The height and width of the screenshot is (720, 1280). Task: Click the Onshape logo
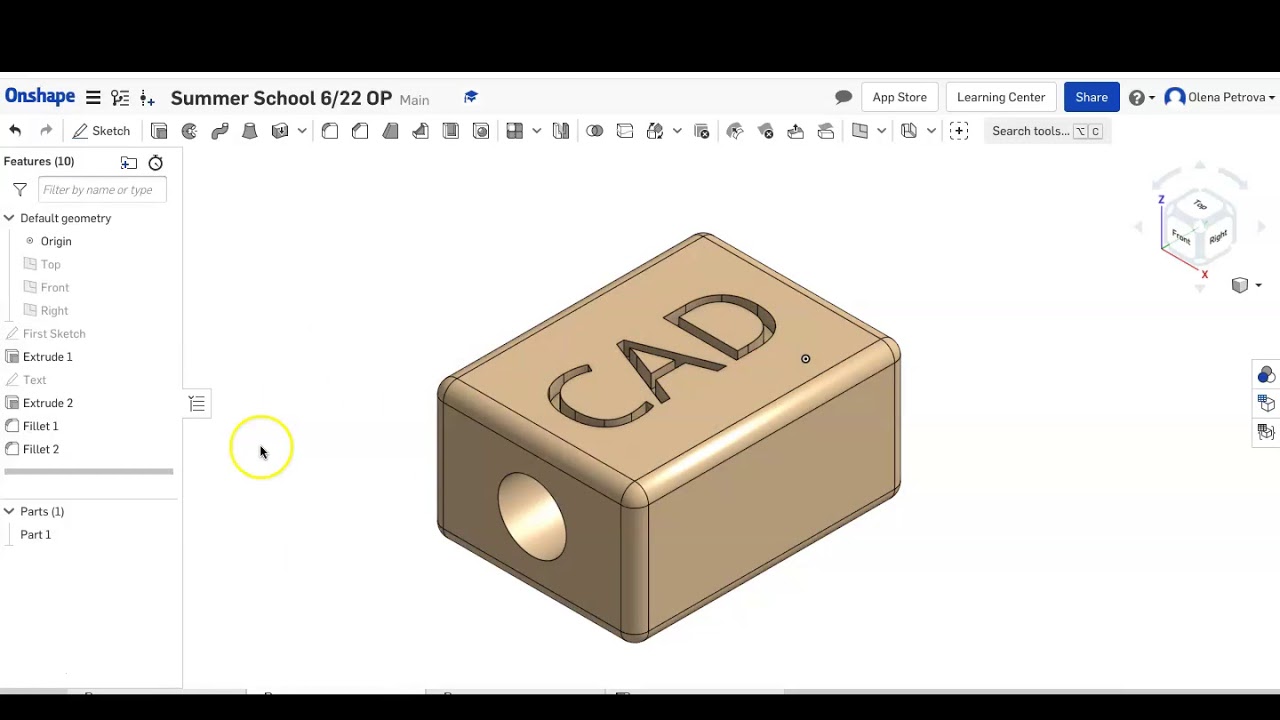(40, 97)
